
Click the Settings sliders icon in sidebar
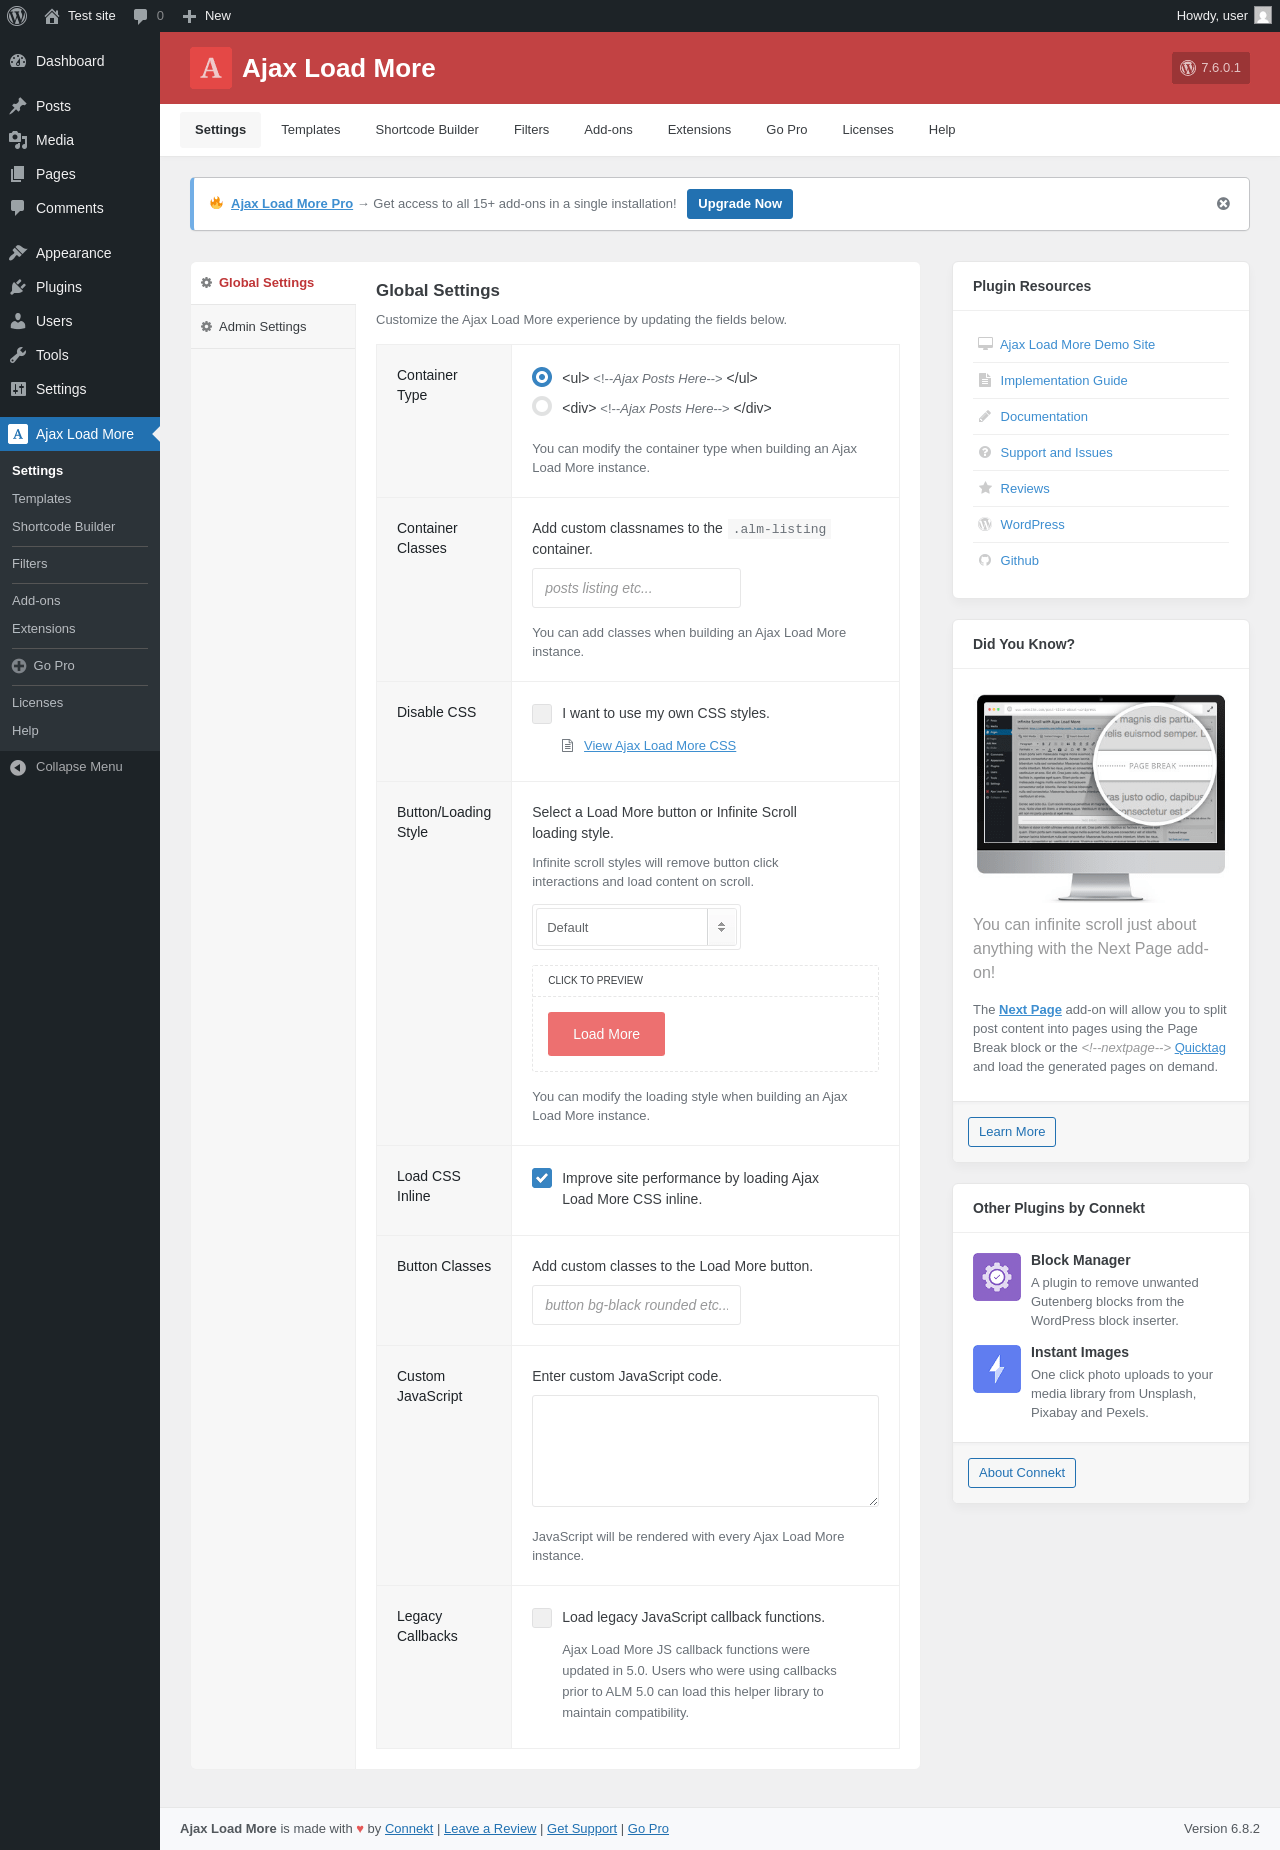tap(18, 389)
